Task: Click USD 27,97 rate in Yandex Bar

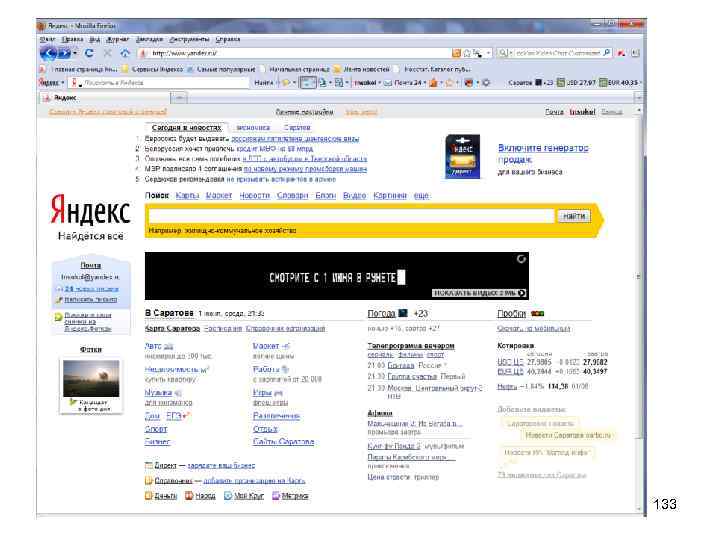Action: [576, 83]
